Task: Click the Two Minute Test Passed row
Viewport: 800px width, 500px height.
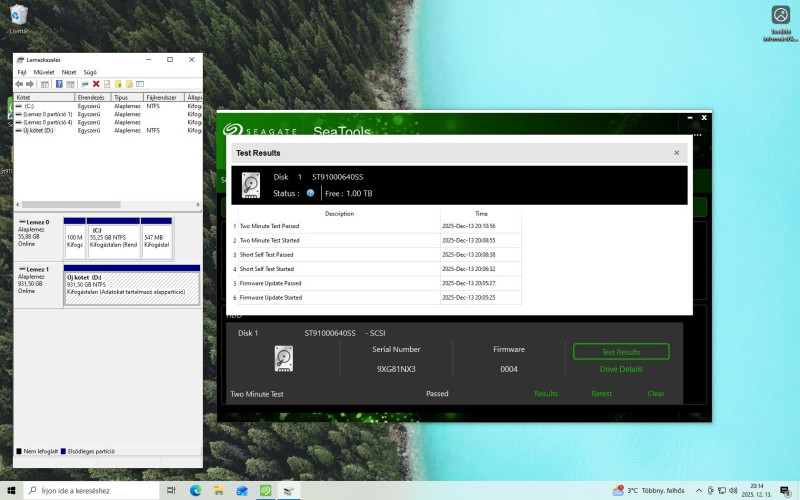Action: (x=377, y=226)
